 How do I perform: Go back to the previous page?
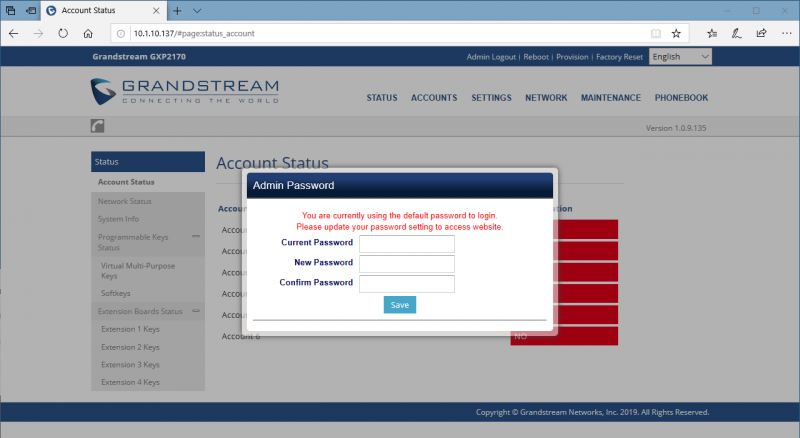tap(13, 34)
